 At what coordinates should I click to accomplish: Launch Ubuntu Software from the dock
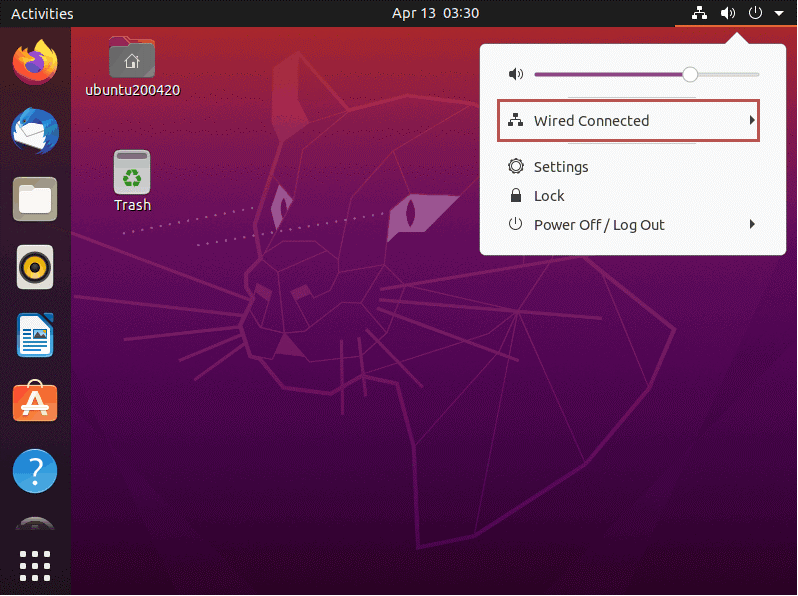pos(35,402)
